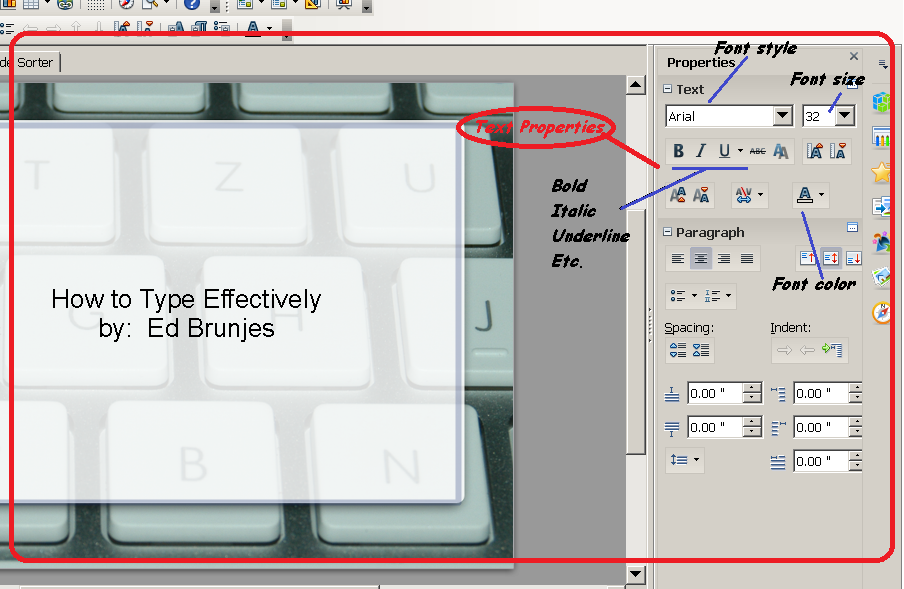Open toolbar font color dropdown arrow
Viewport: 904px width, 589px height.
click(x=269, y=28)
